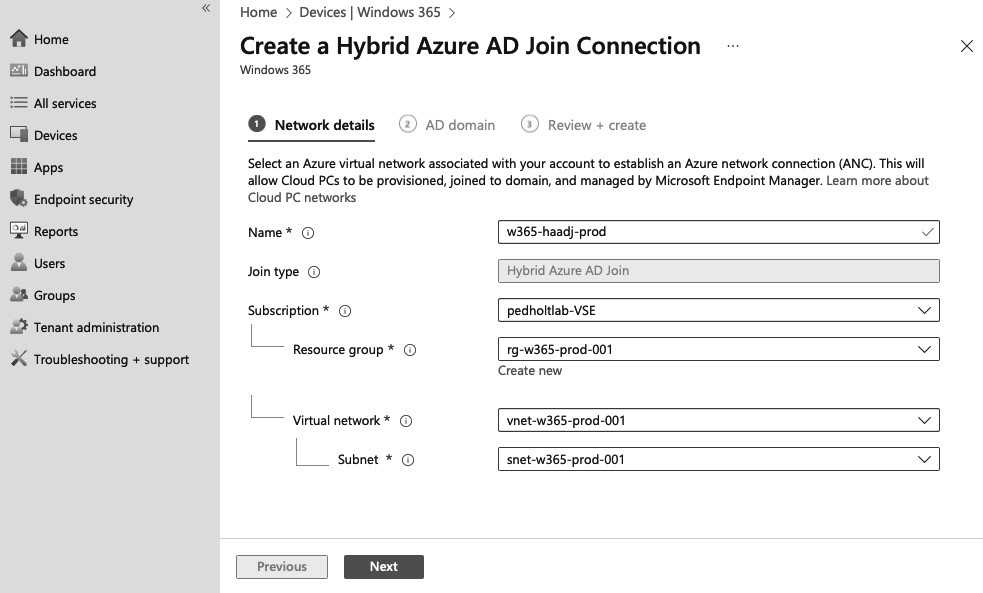The width and height of the screenshot is (983, 593).
Task: Open the Virtual network dropdown
Action: pyautogui.click(x=718, y=420)
